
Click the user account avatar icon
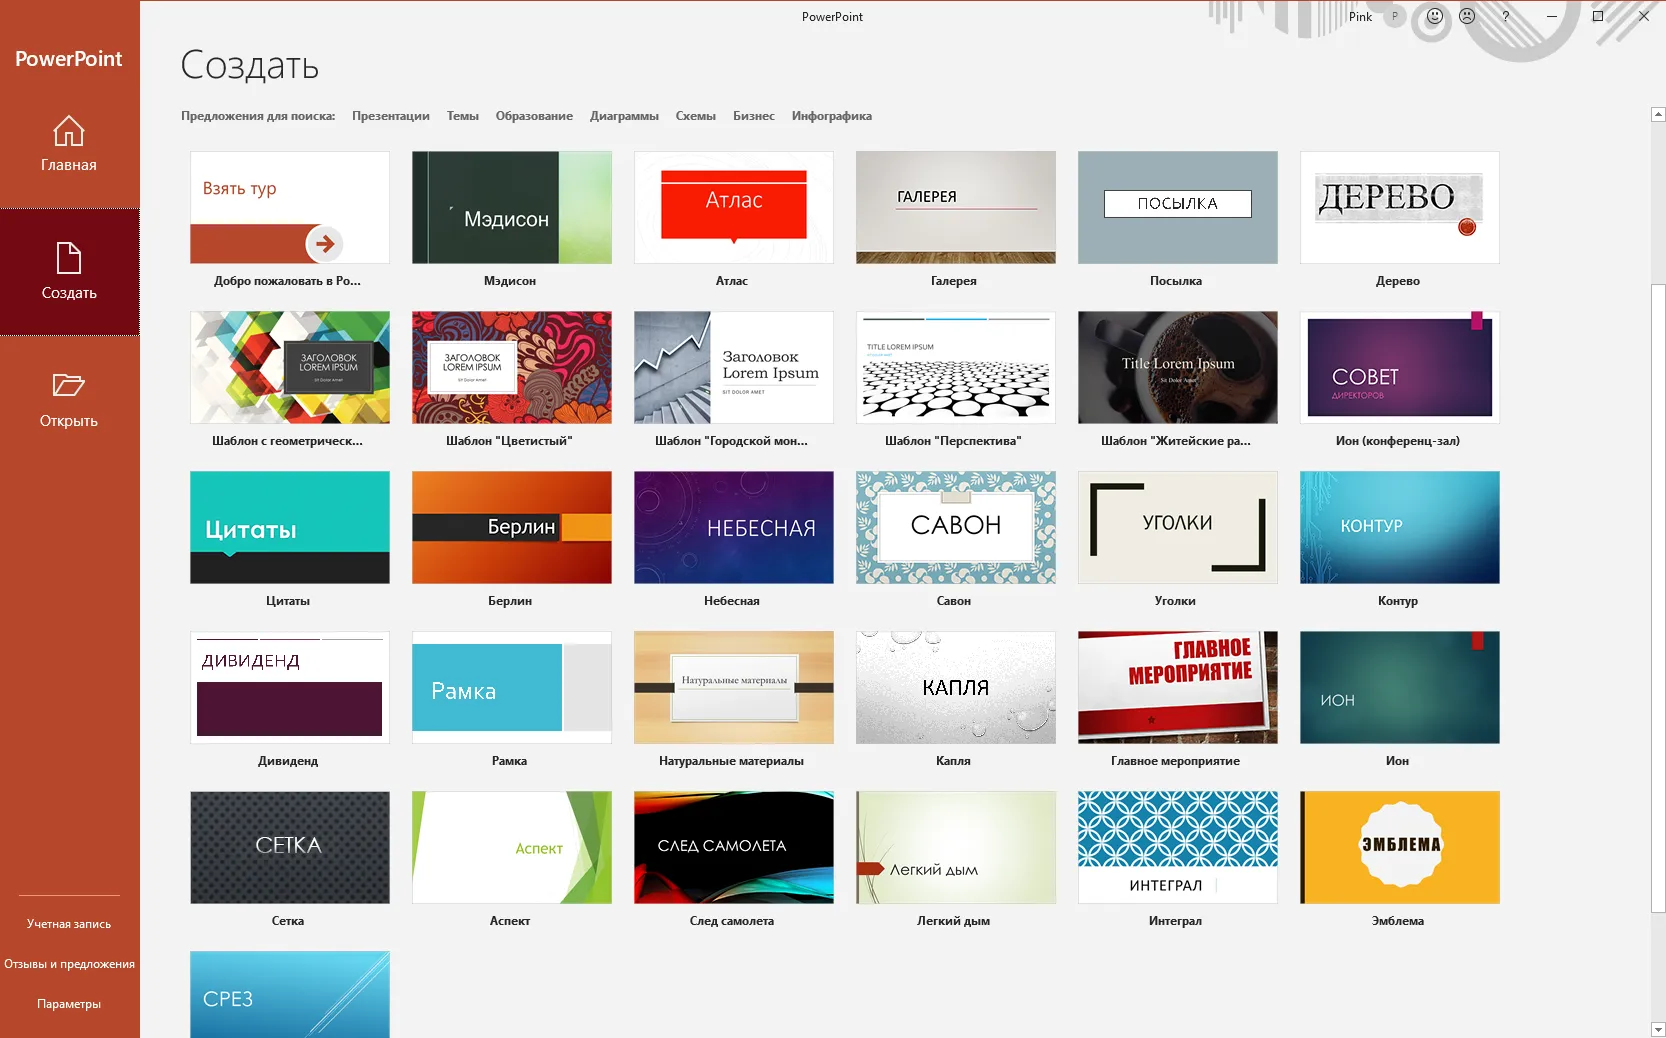(1395, 16)
